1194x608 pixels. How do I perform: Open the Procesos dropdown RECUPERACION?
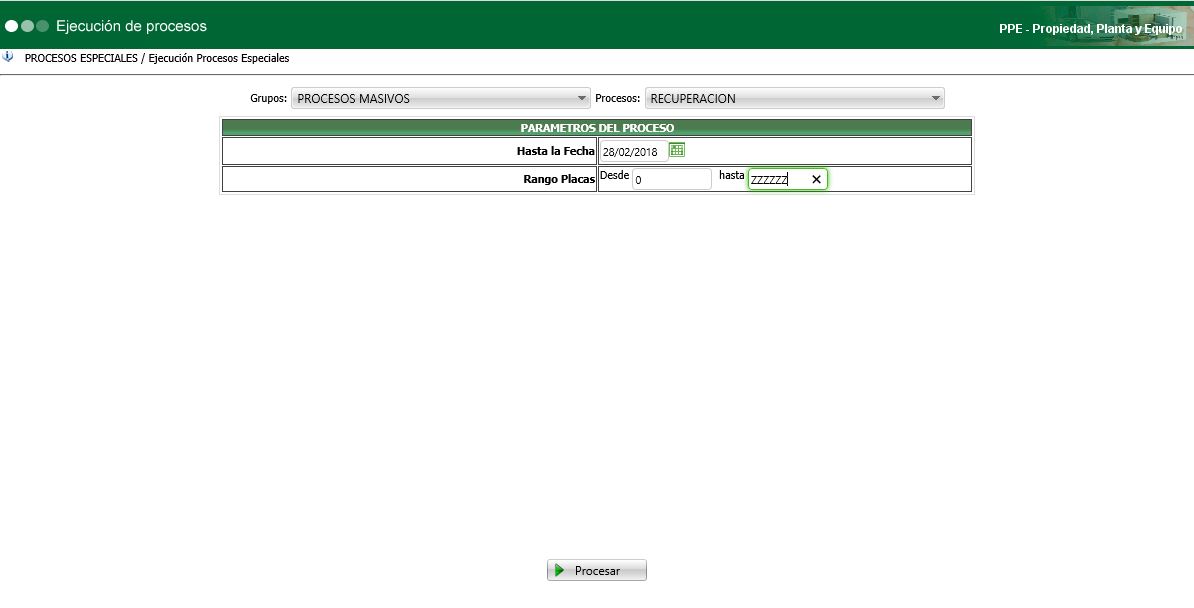click(x=794, y=98)
